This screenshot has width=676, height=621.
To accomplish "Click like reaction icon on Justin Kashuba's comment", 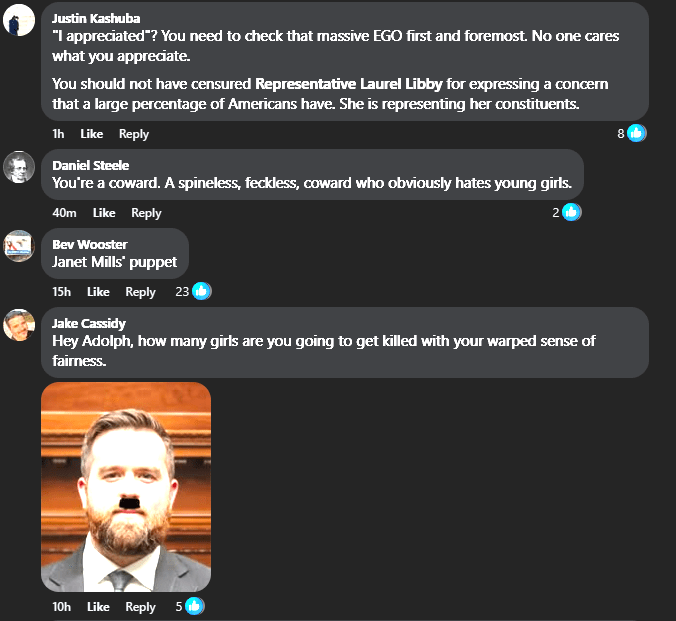I will point(636,133).
